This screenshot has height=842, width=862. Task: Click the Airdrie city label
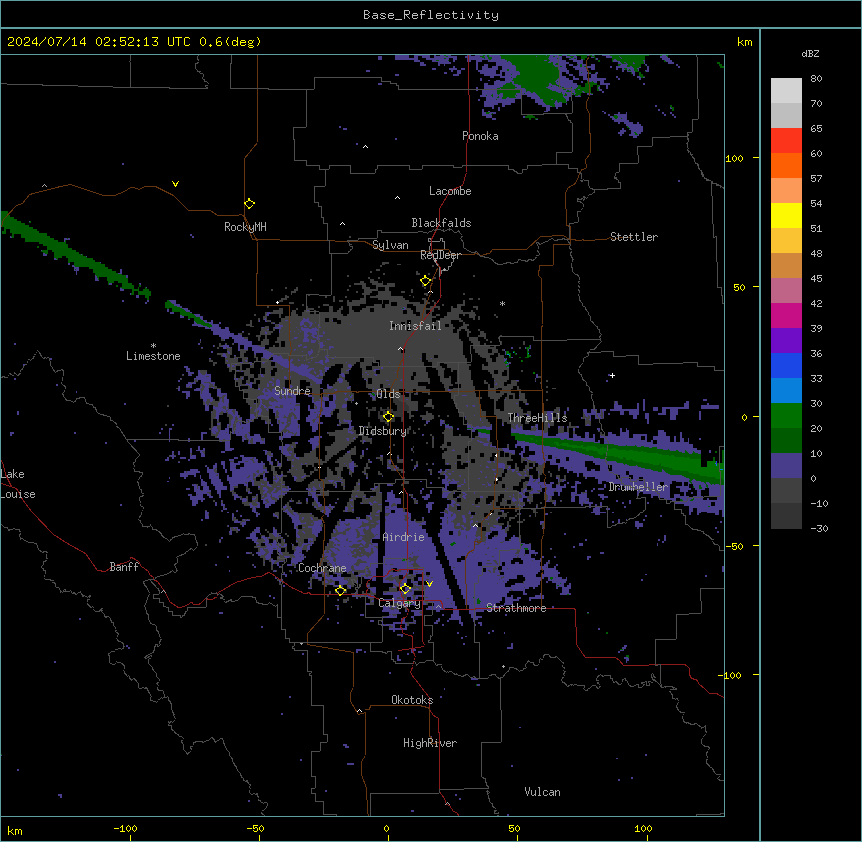coord(404,537)
